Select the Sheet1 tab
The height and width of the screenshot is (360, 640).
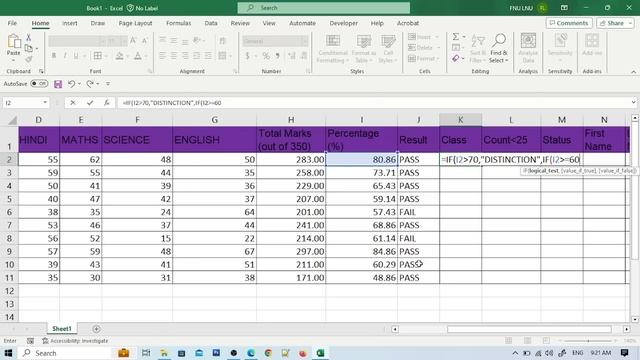coord(62,329)
